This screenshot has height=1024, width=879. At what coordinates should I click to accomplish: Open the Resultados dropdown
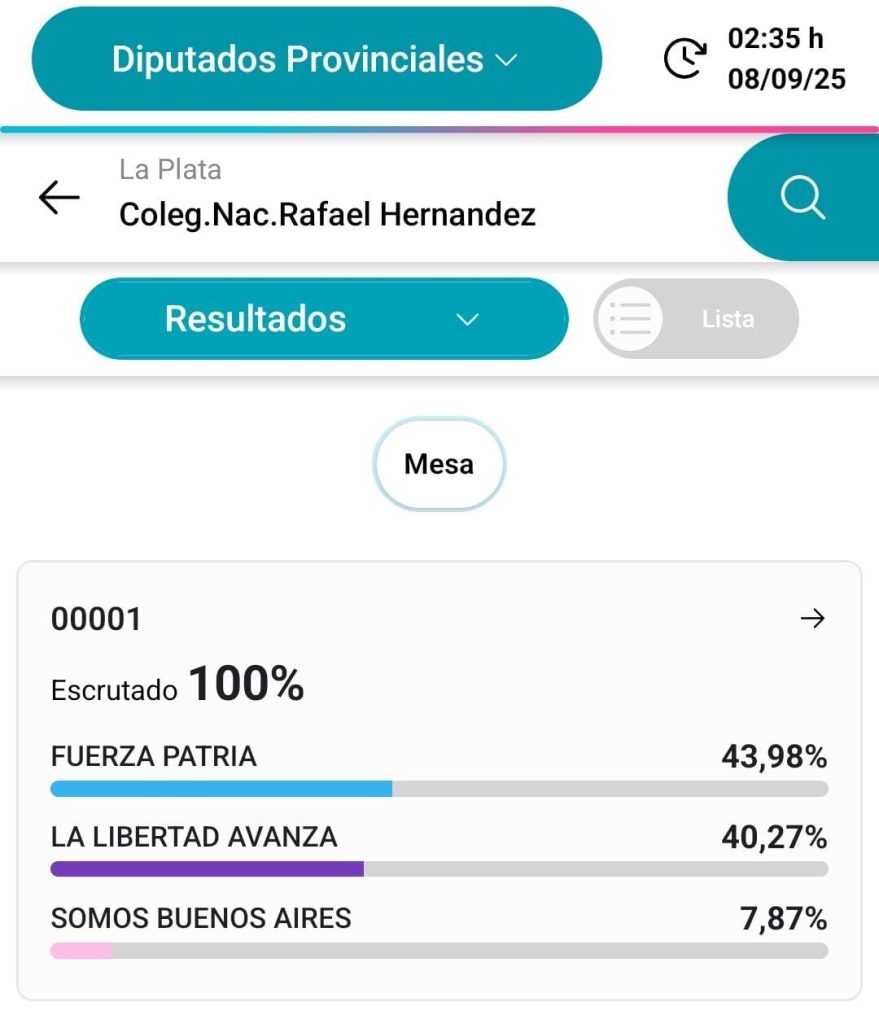[324, 319]
